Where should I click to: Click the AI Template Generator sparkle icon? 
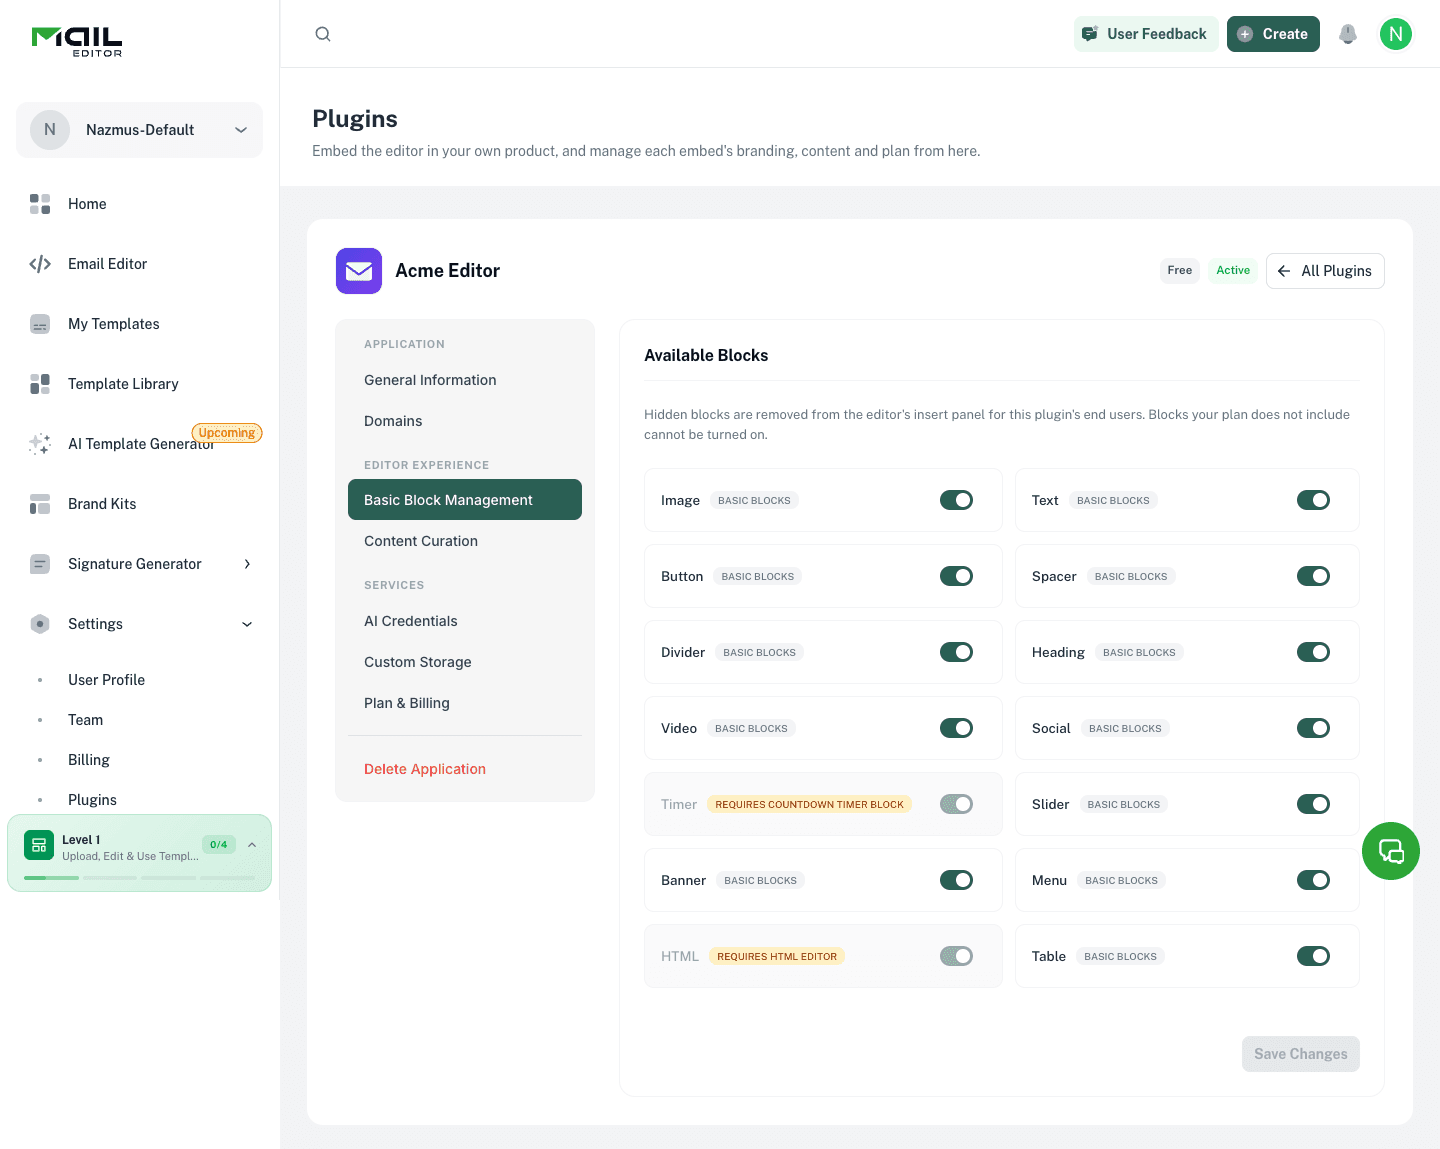point(40,444)
